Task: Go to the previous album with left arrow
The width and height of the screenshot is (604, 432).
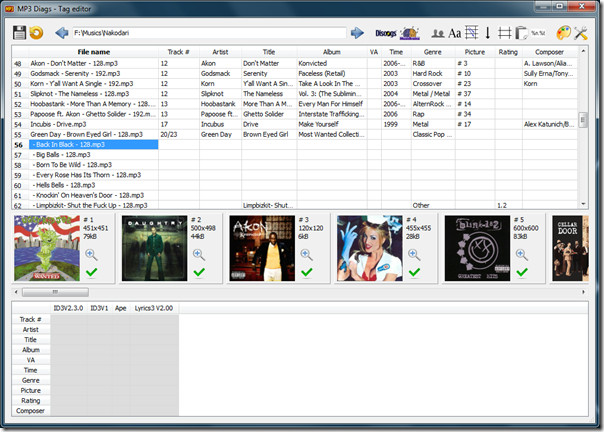Action: pos(62,33)
